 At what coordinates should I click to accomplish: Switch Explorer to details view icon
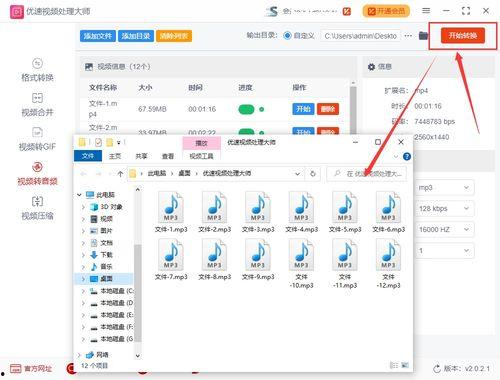pyautogui.click(x=394, y=365)
